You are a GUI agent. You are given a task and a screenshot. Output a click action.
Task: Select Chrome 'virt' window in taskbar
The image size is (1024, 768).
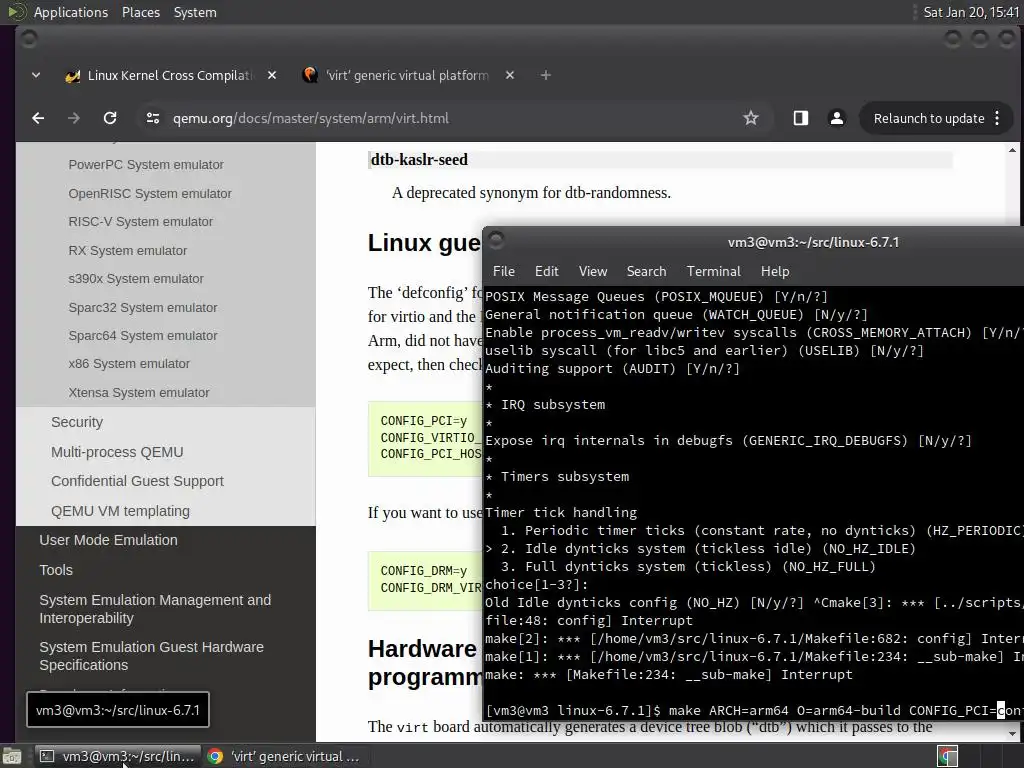(283, 756)
